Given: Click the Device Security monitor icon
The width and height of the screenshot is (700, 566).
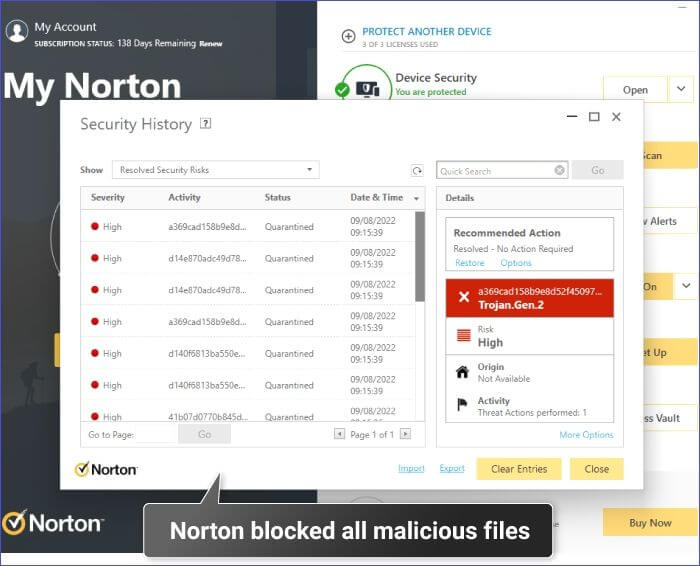Looking at the screenshot, I should click(367, 89).
